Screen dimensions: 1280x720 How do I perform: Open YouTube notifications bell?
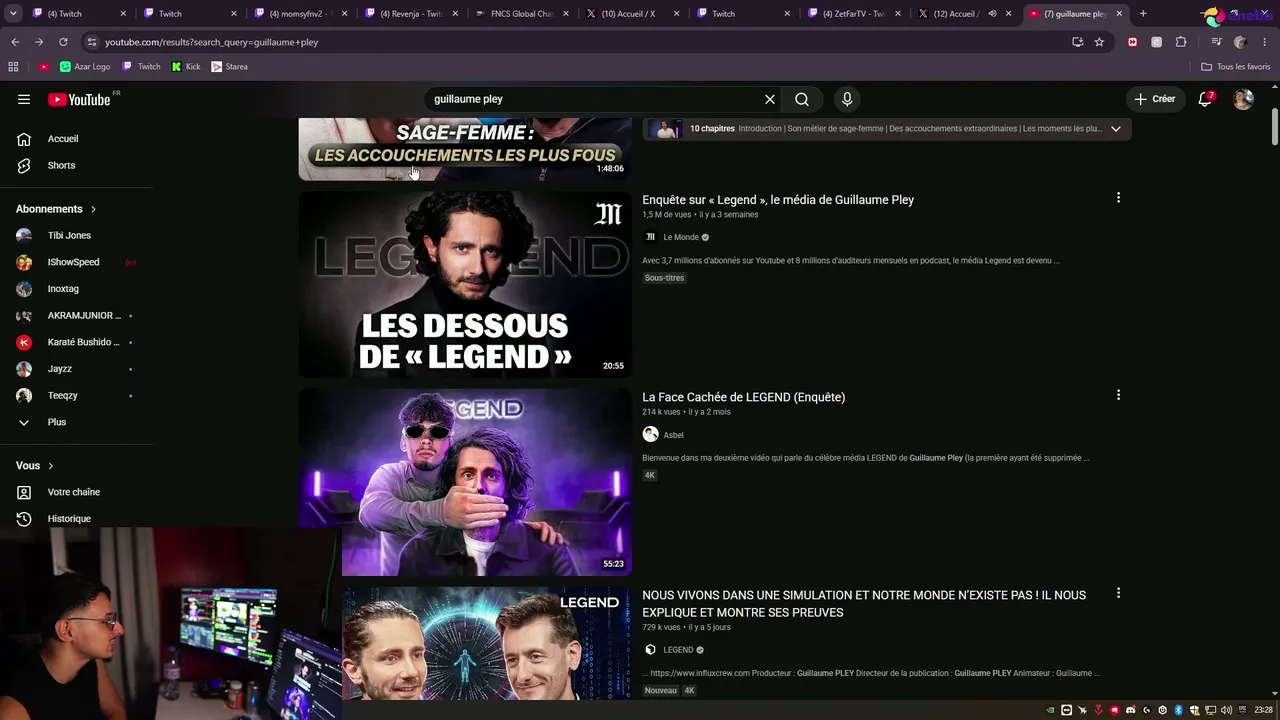coord(1206,99)
